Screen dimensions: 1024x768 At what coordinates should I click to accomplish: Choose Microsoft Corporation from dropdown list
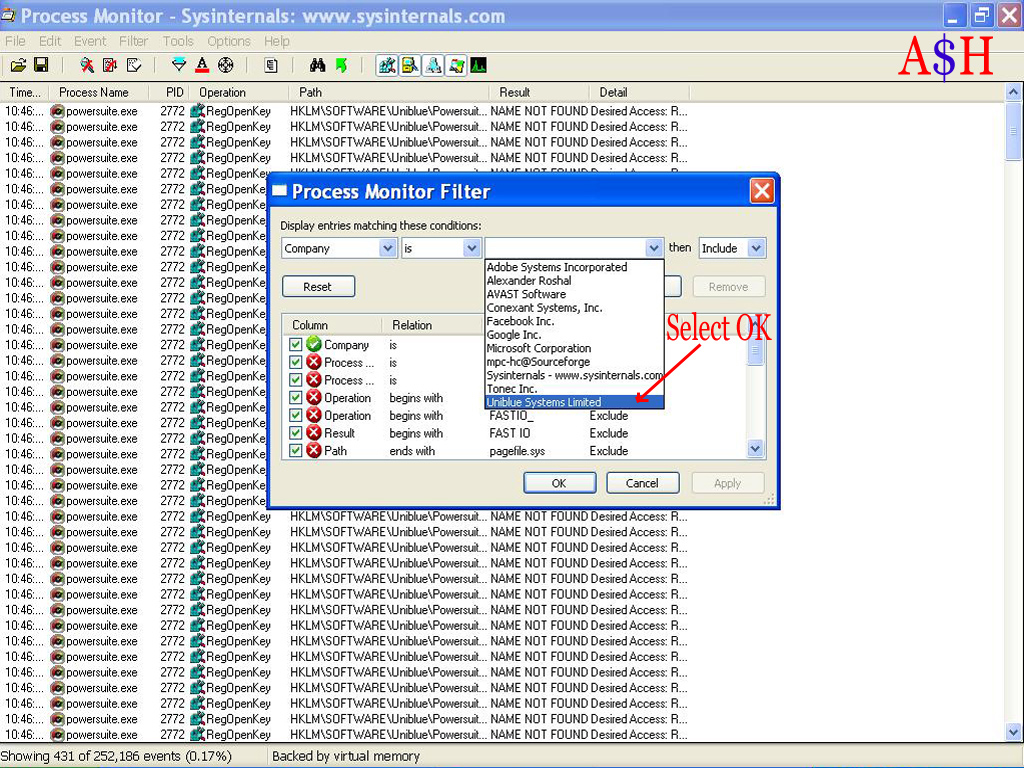click(574, 348)
